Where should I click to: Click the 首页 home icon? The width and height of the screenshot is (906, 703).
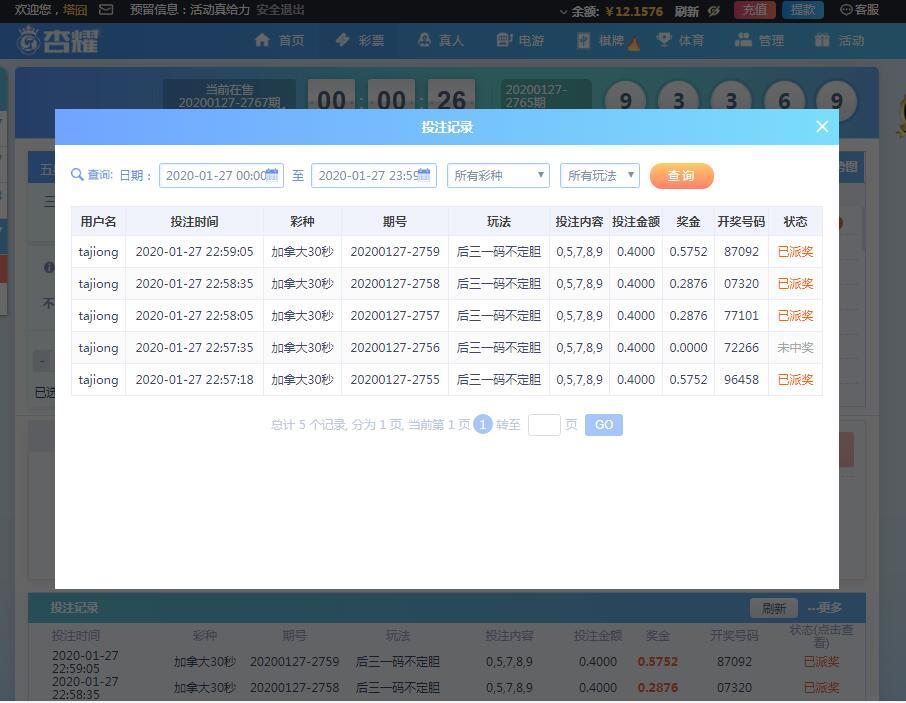click(x=263, y=40)
